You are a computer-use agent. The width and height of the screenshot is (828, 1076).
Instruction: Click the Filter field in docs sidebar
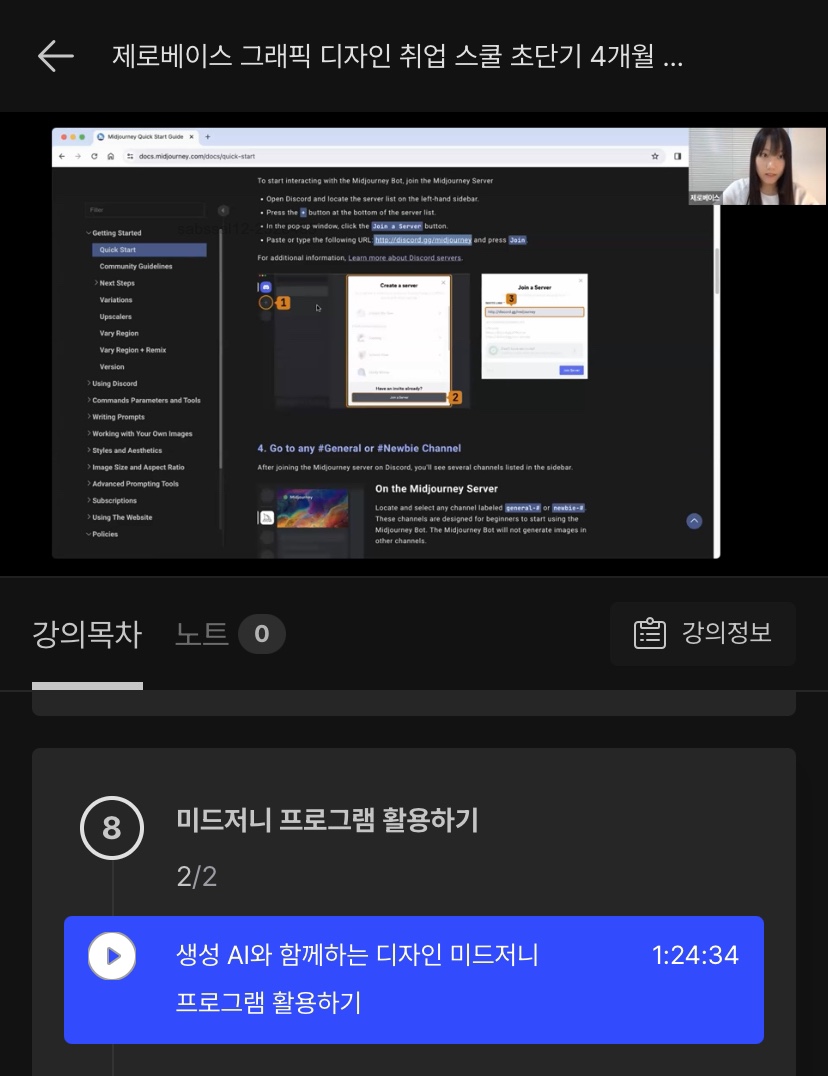pos(145,210)
